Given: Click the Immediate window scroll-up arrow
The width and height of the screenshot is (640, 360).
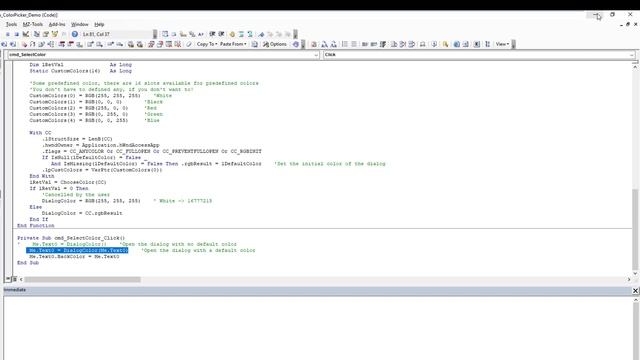Looking at the screenshot, I should click(636, 300).
